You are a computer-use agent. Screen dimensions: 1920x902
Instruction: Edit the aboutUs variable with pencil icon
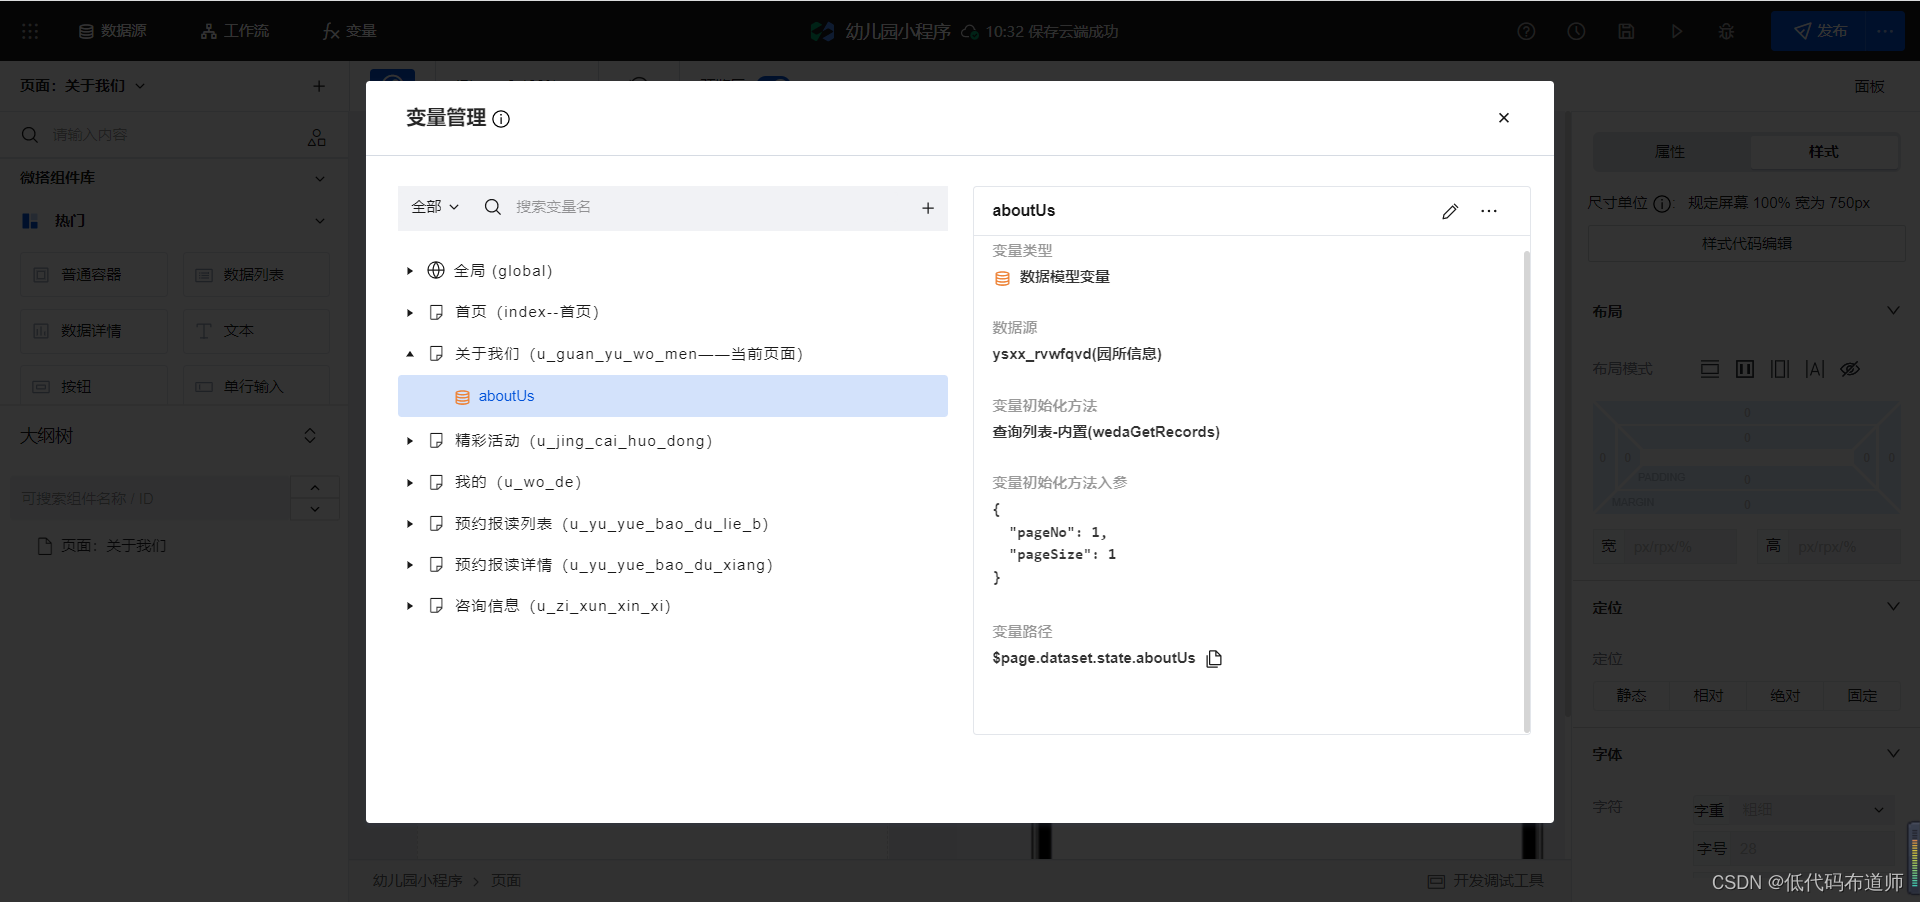click(1450, 211)
